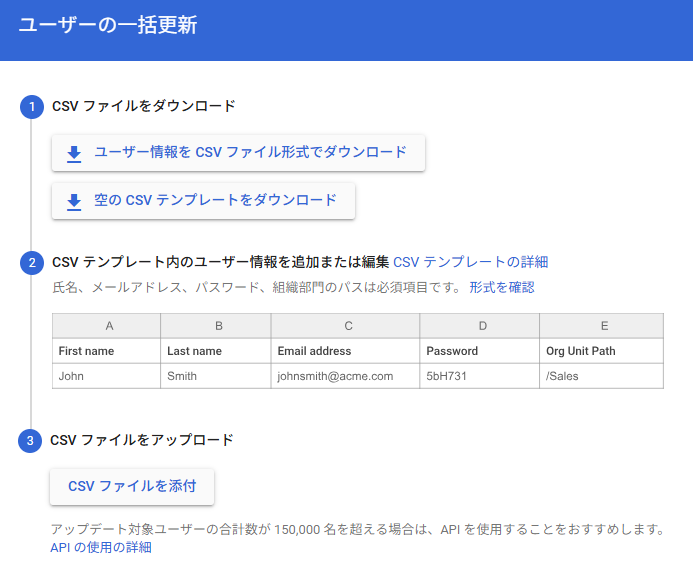Select the step 1 number circle
The width and height of the screenshot is (693, 567).
click(31, 106)
